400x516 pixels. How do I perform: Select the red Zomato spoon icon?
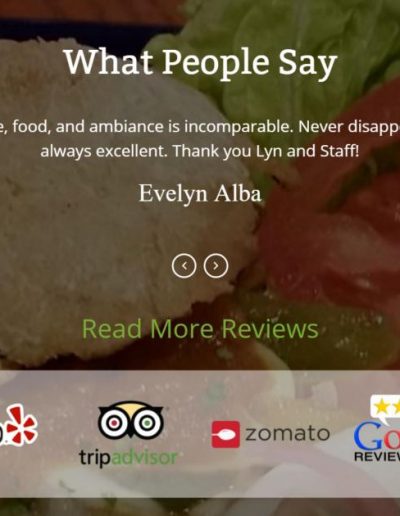pos(226,434)
